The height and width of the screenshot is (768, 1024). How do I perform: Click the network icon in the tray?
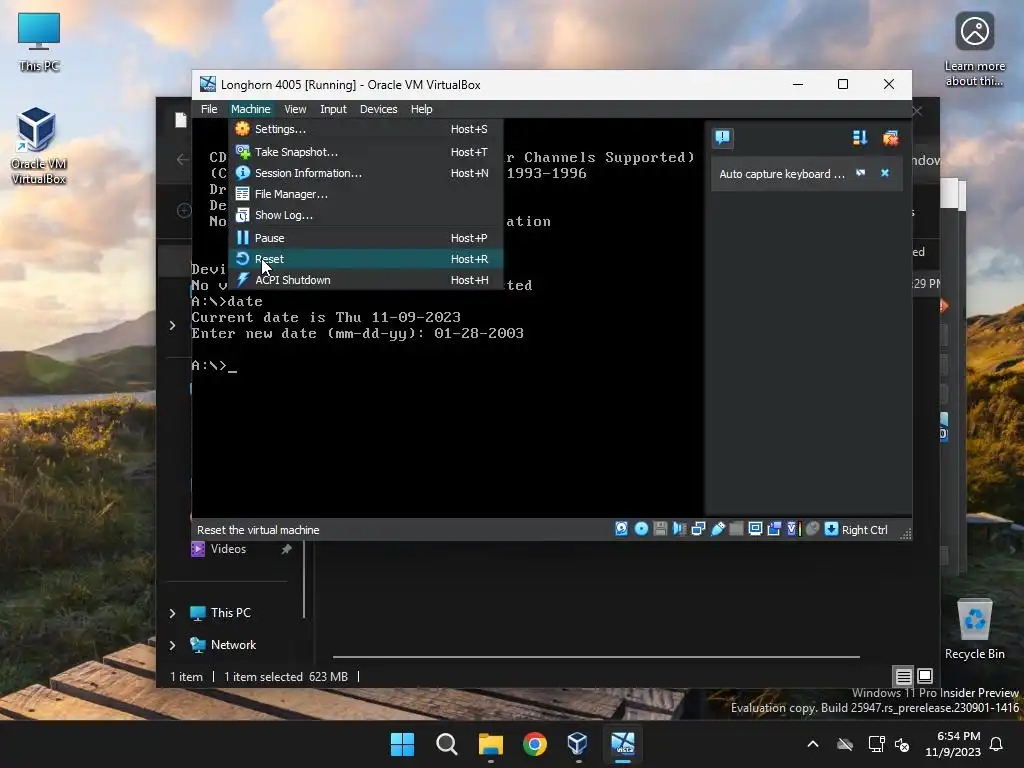click(876, 744)
